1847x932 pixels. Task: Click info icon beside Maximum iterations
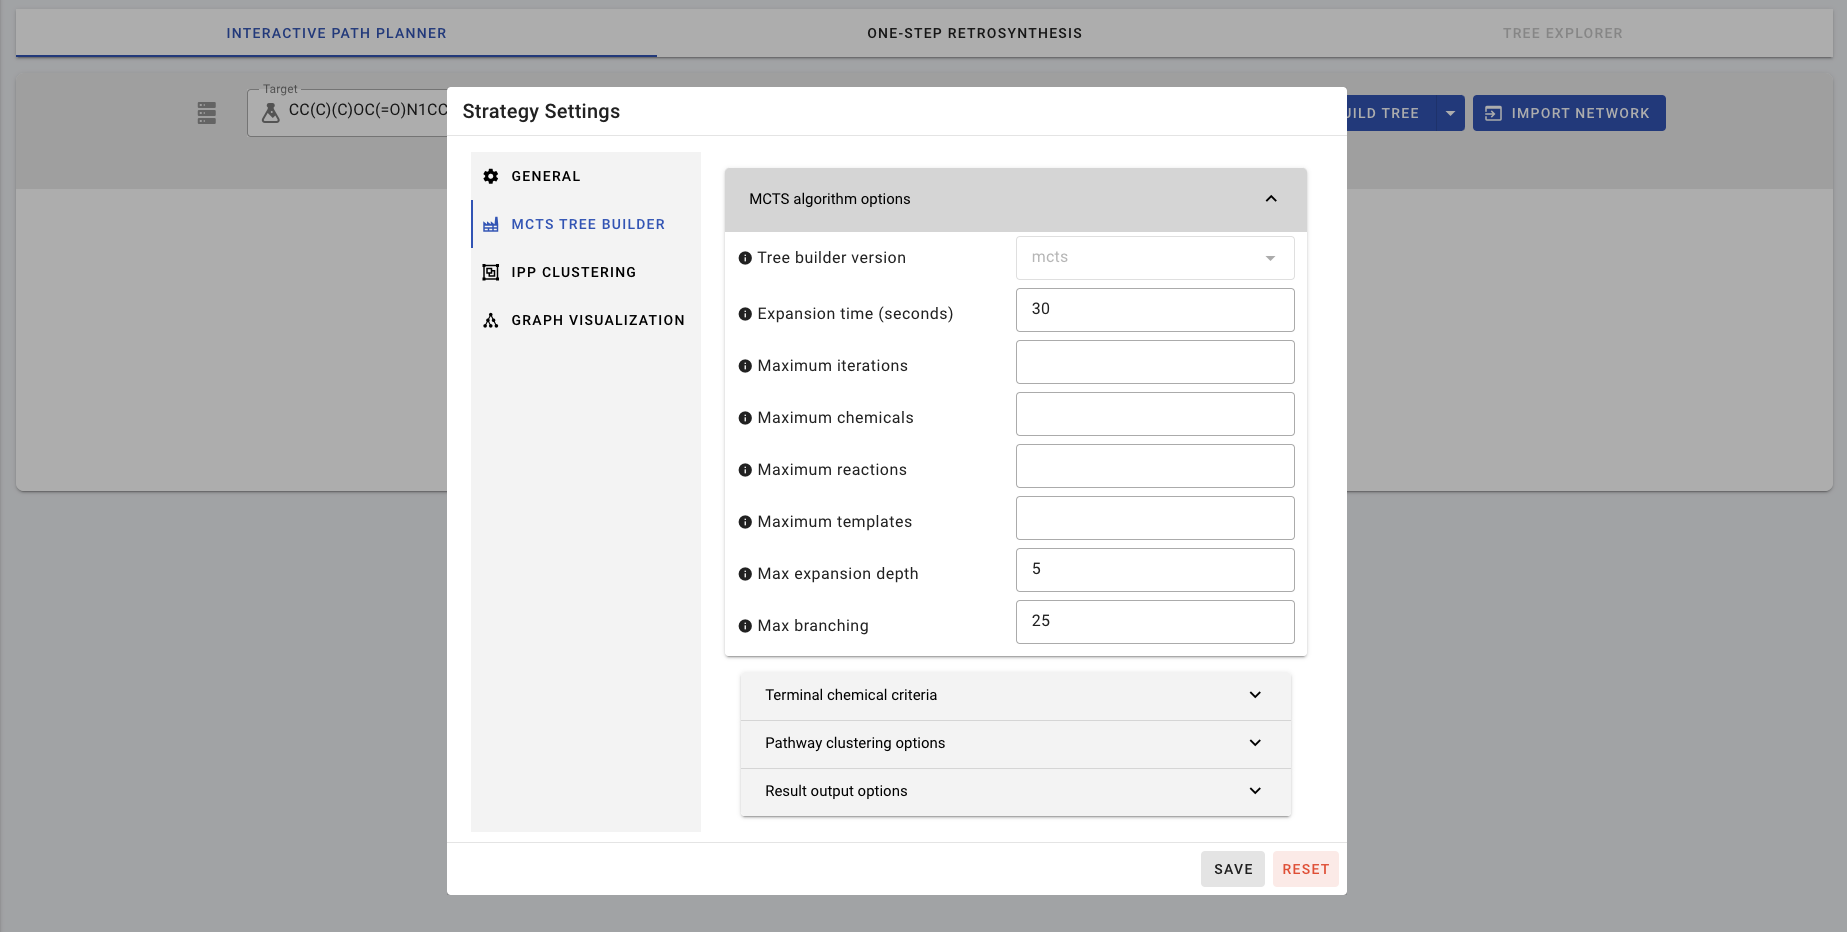coord(745,366)
